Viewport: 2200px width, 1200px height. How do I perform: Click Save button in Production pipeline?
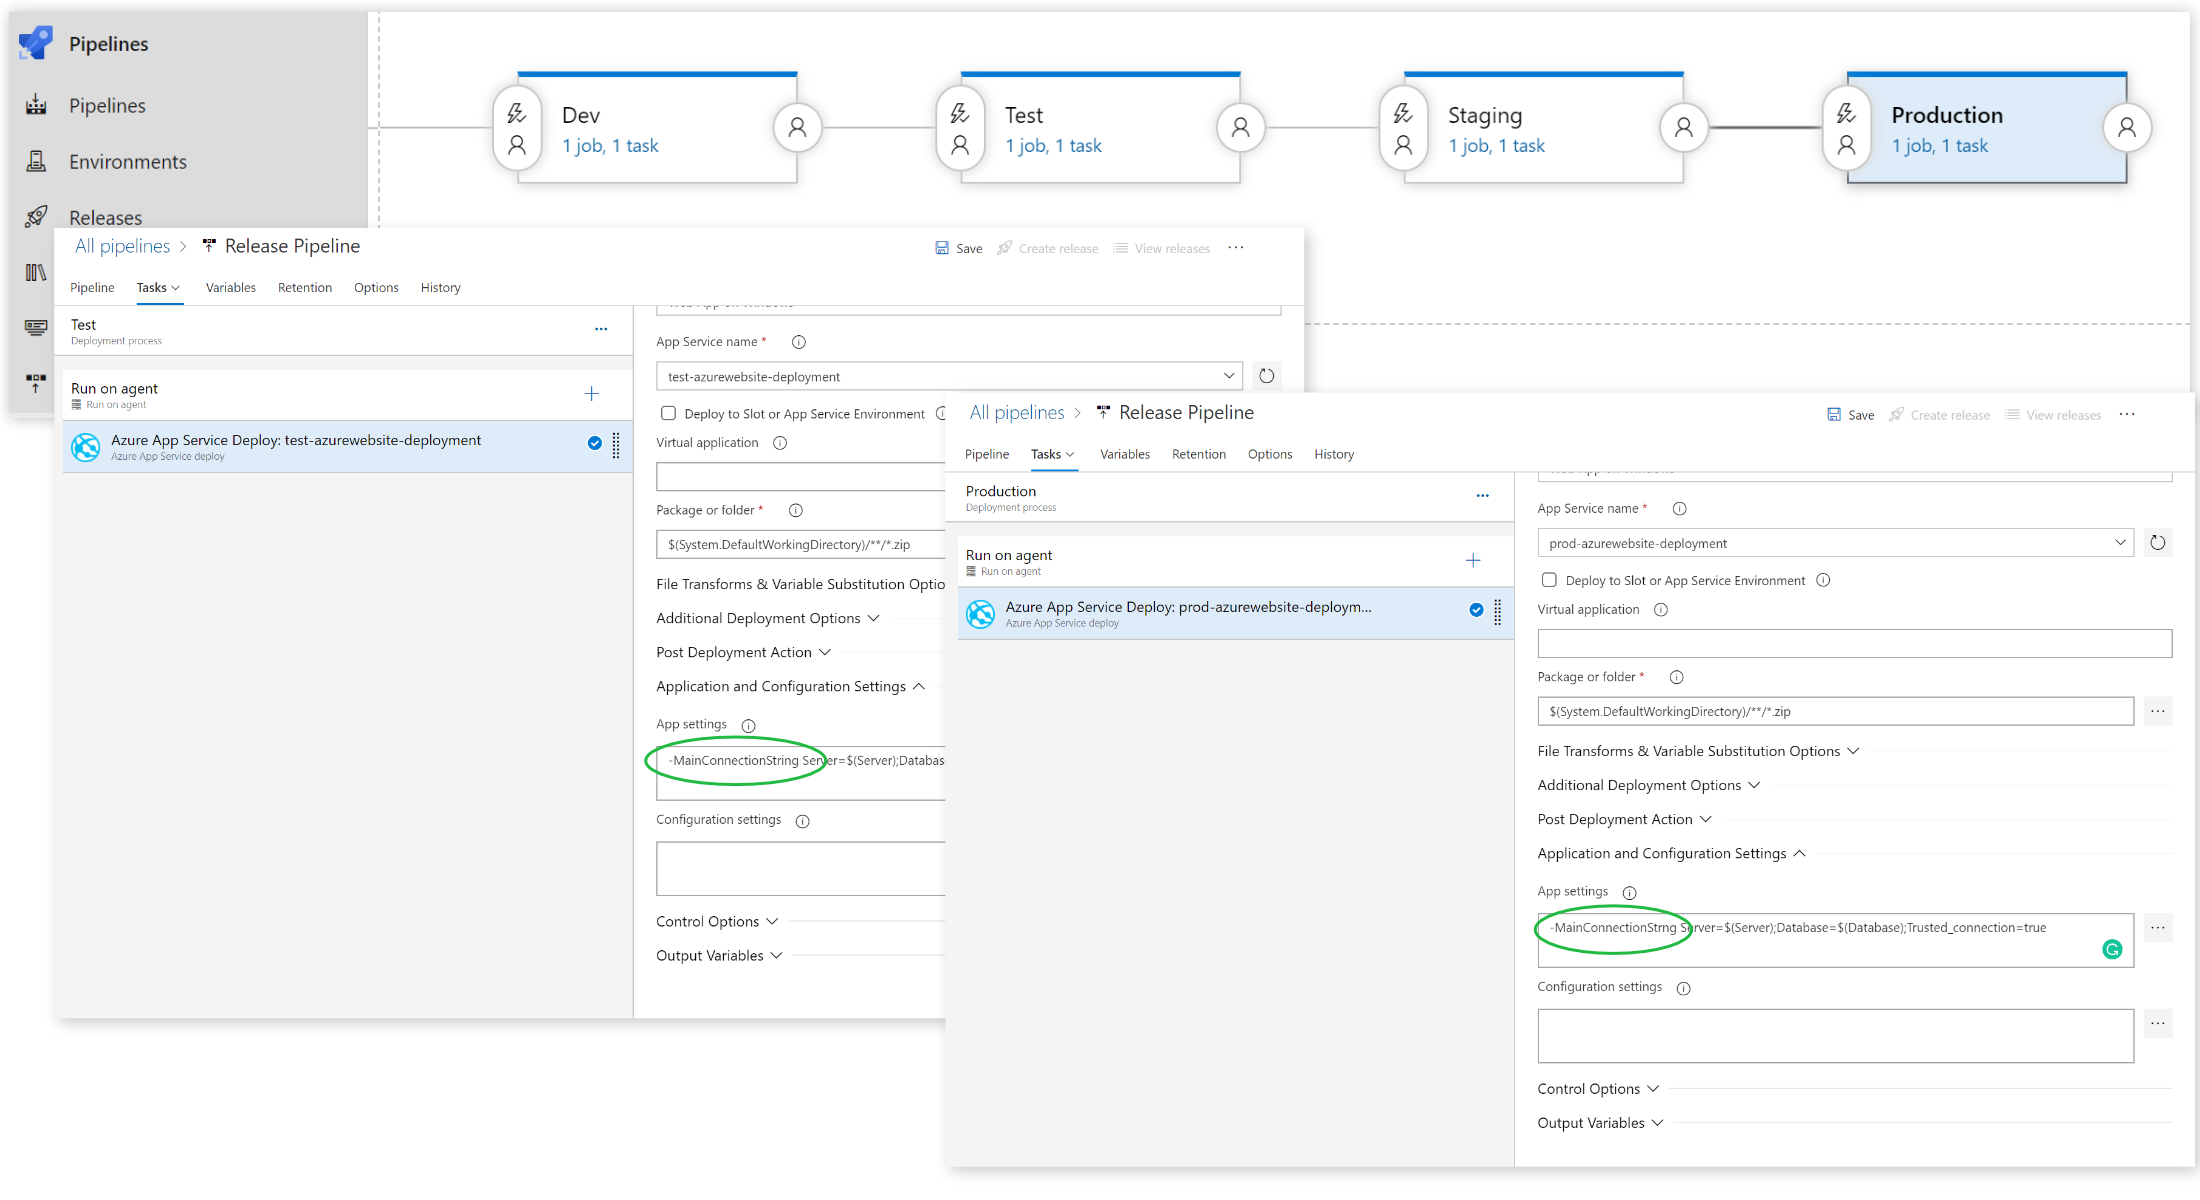1850,415
